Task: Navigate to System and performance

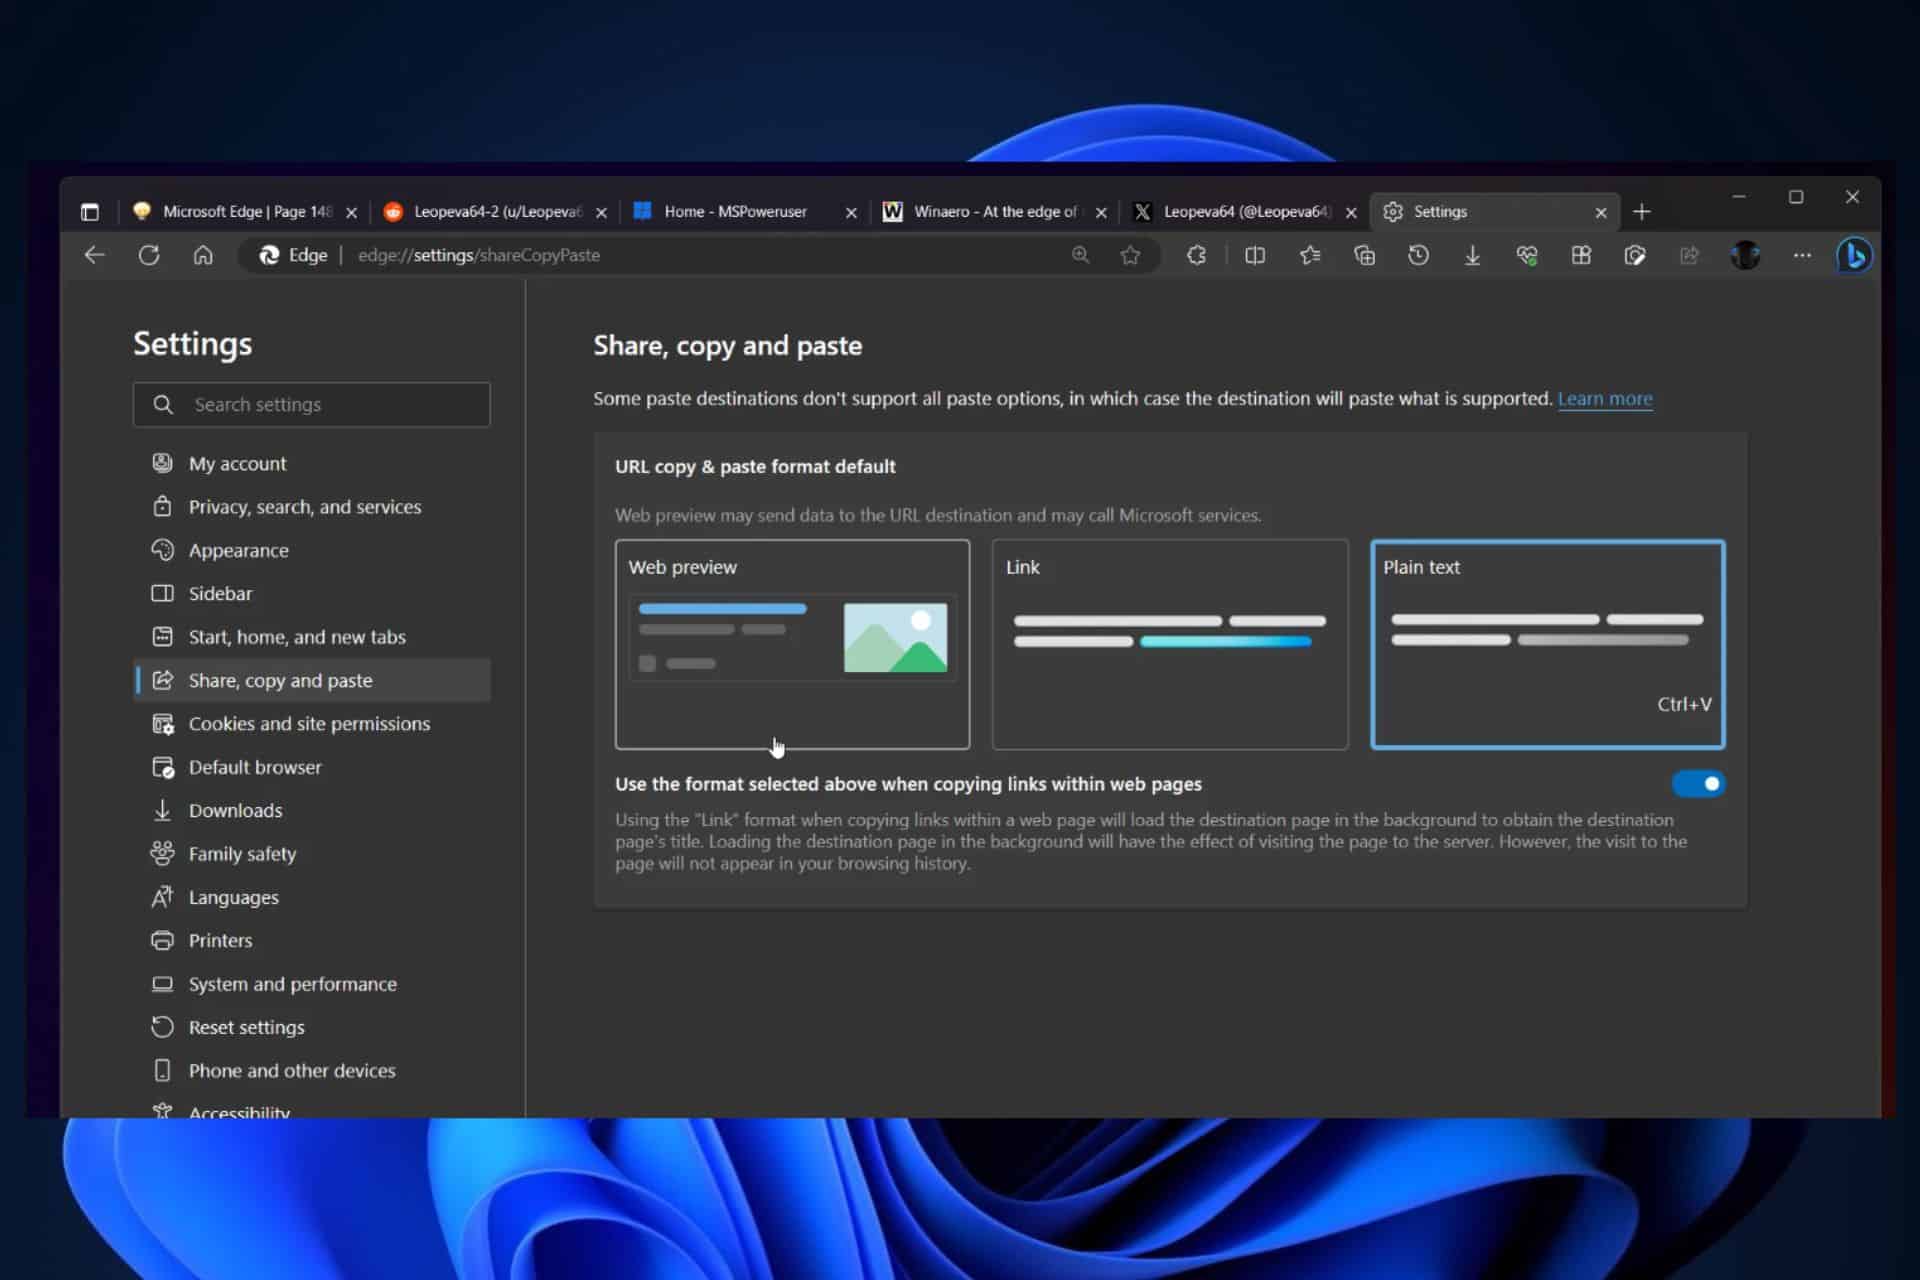Action: coord(293,983)
